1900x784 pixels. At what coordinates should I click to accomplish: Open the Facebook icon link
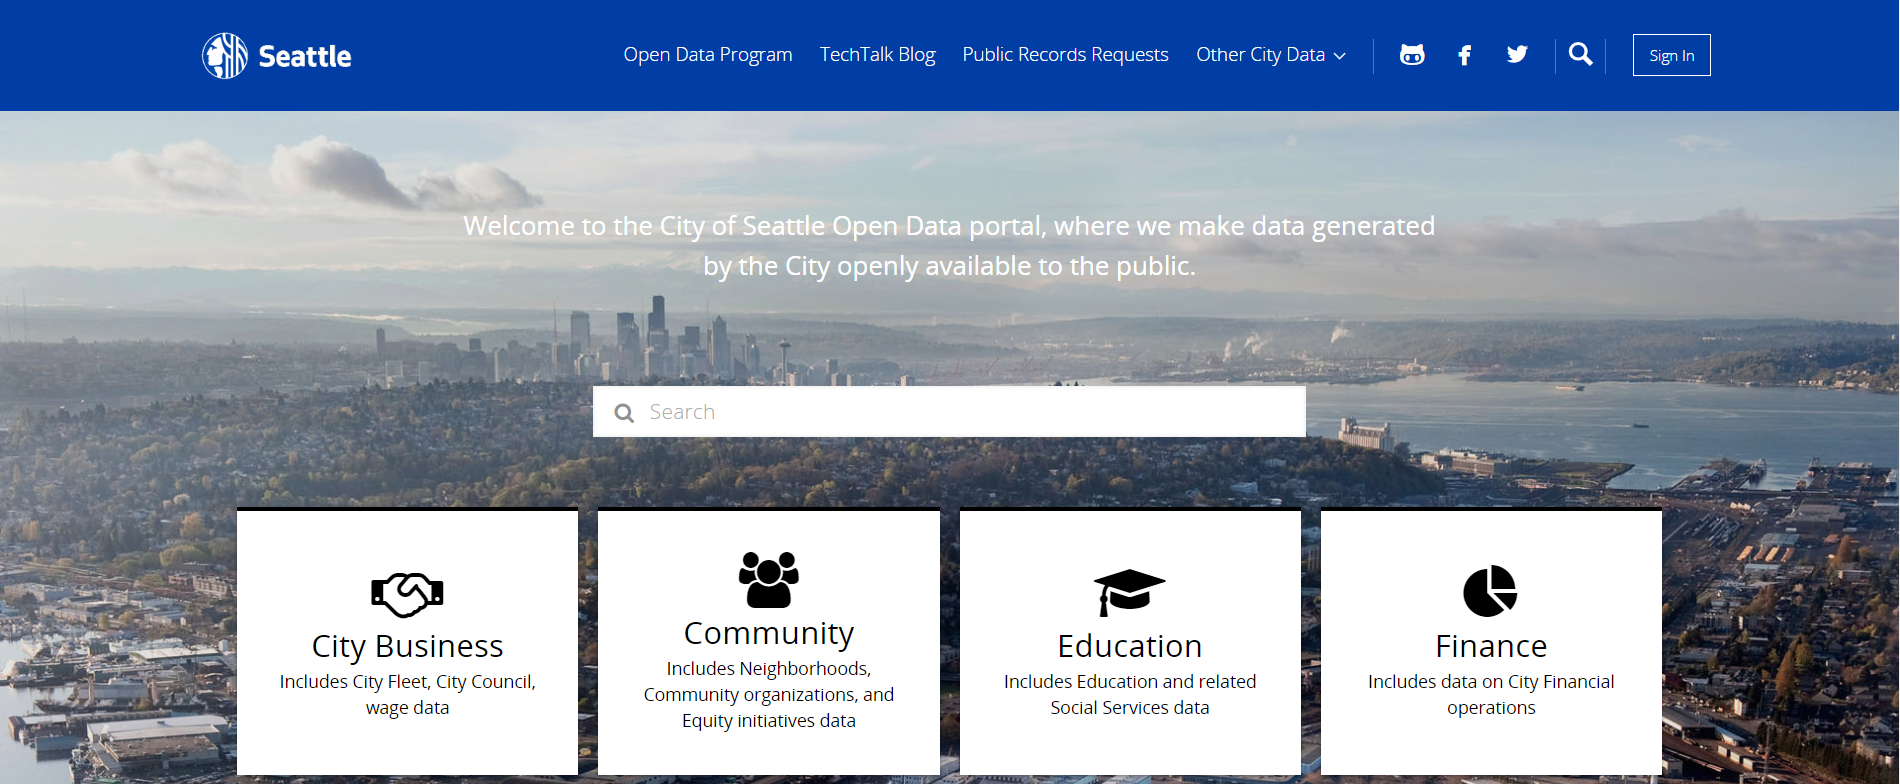[x=1465, y=55]
